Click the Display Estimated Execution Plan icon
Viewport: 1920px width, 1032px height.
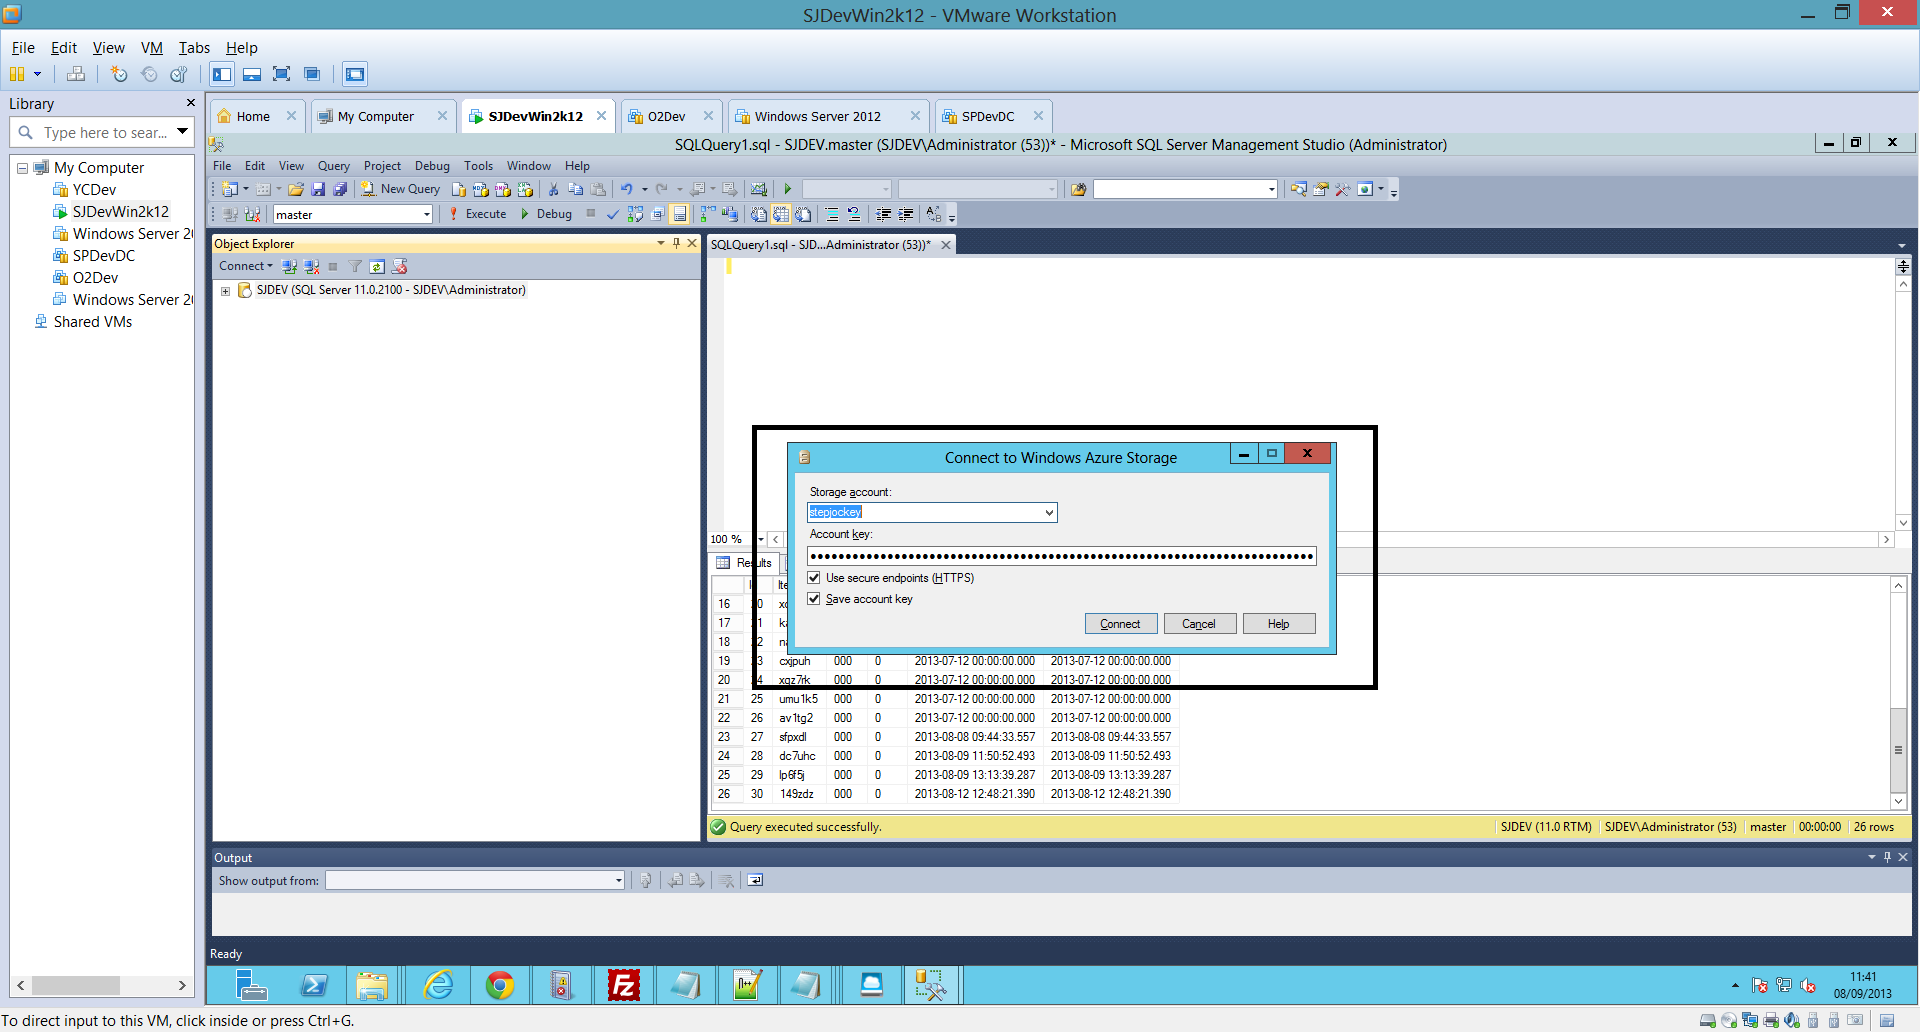tap(635, 214)
